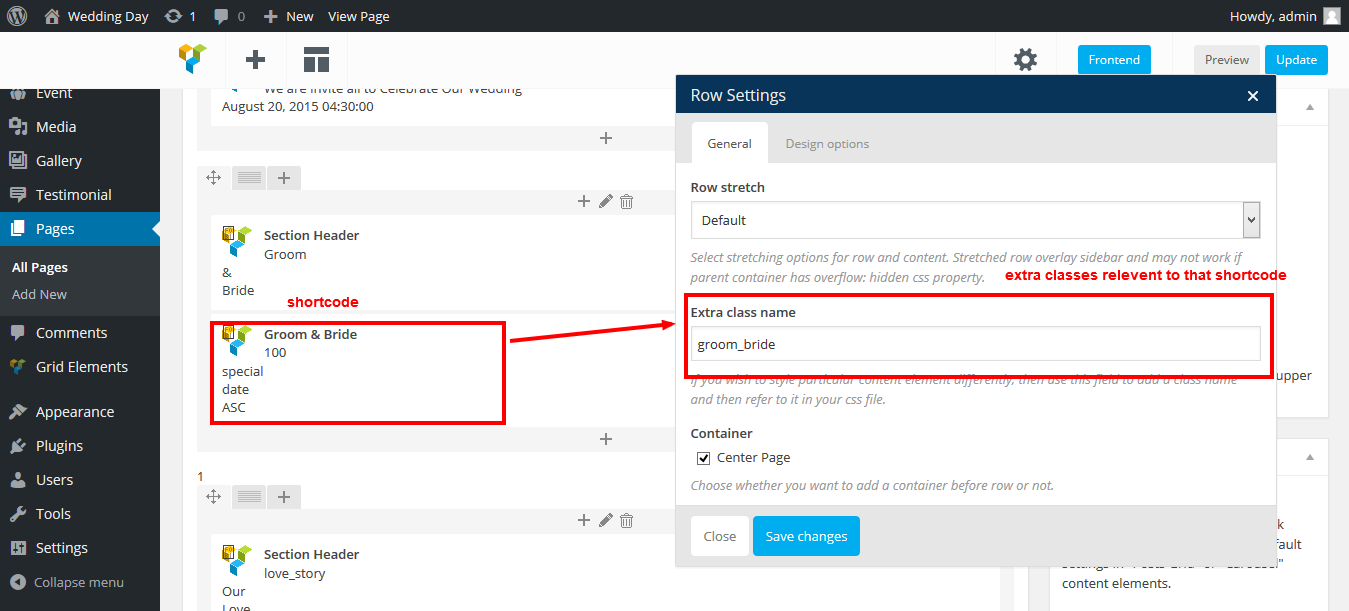The image size is (1349, 611).
Task: Collapse the admin sidebar menu
Action: (x=68, y=582)
